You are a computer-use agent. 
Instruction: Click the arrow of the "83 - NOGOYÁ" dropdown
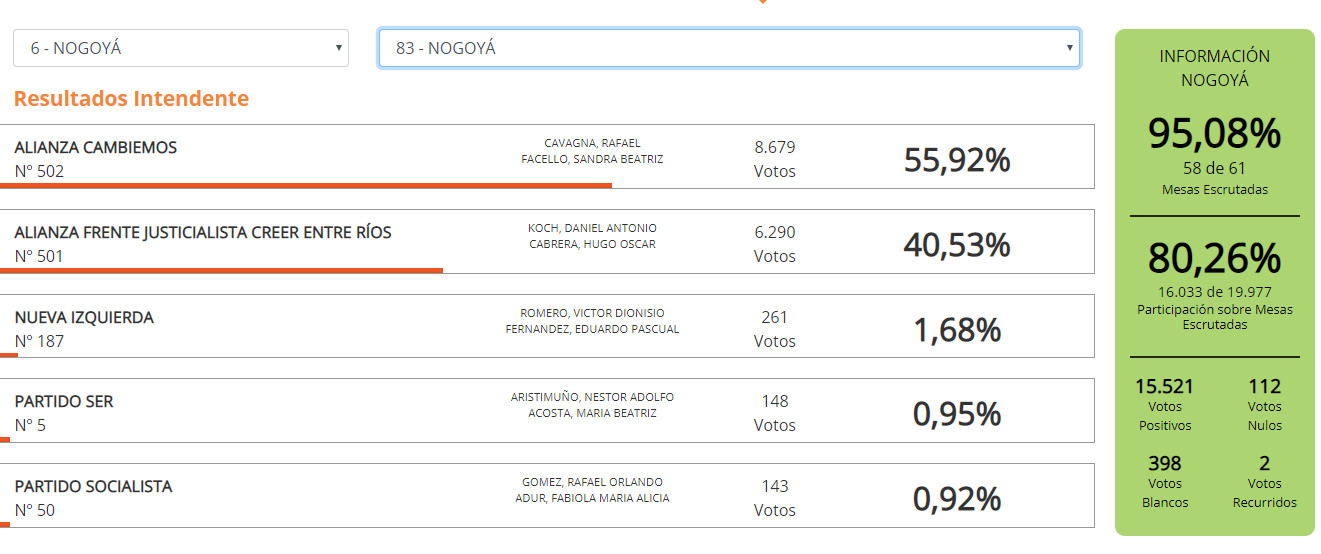point(1069,48)
